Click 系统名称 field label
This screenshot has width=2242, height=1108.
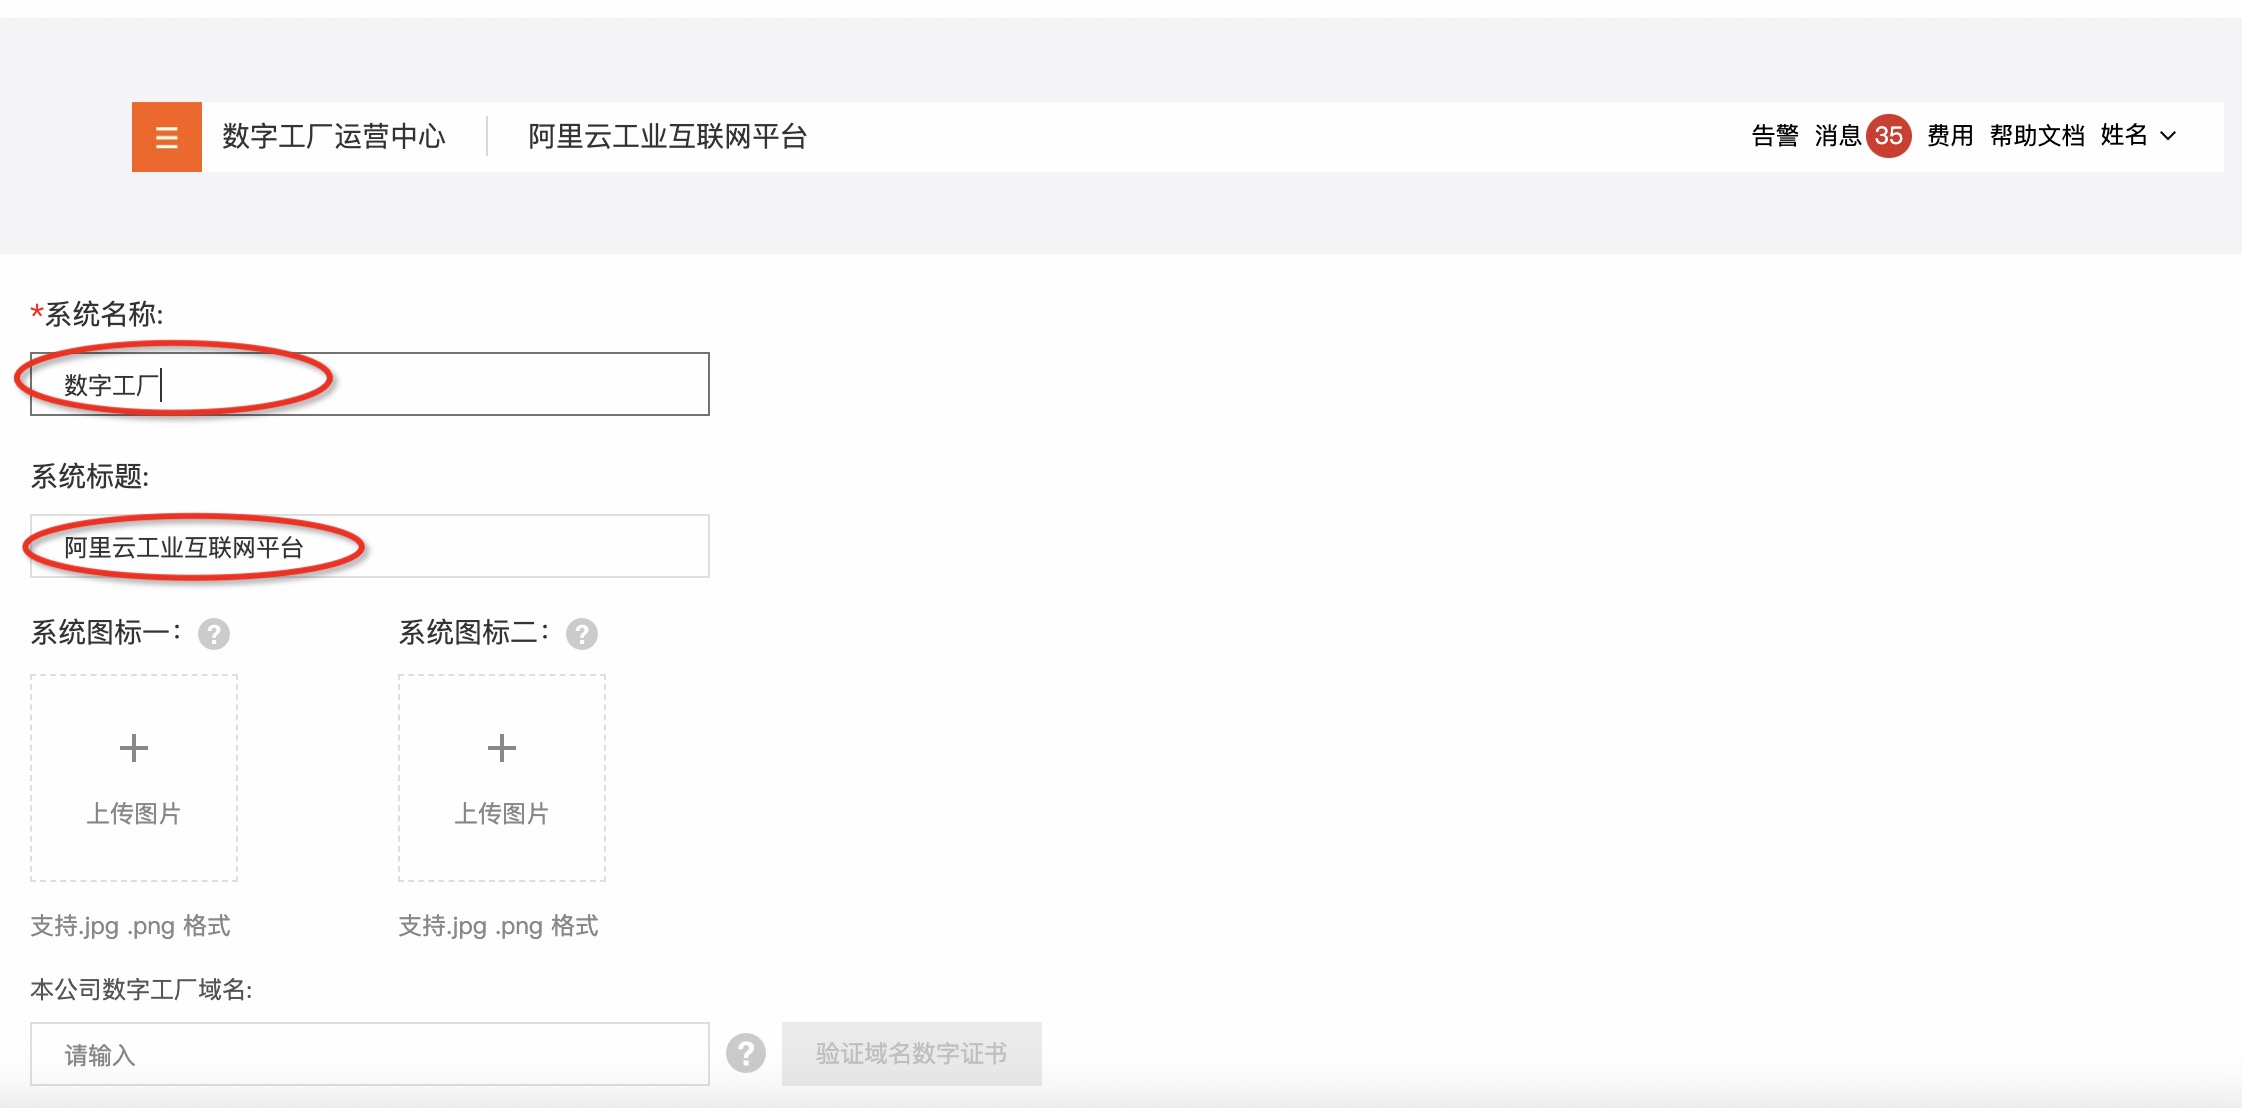click(x=97, y=314)
